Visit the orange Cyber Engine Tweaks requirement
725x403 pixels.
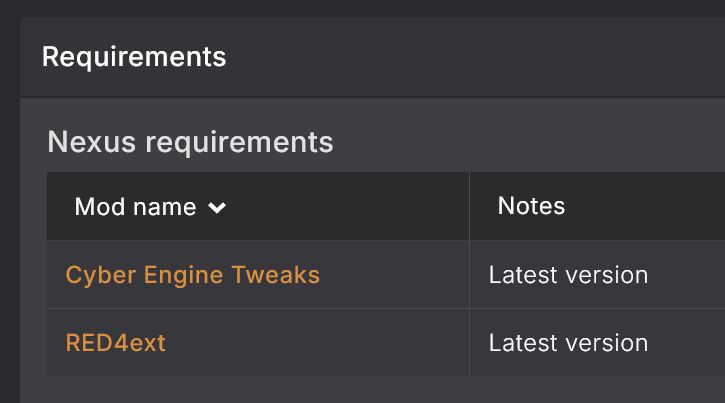click(192, 274)
